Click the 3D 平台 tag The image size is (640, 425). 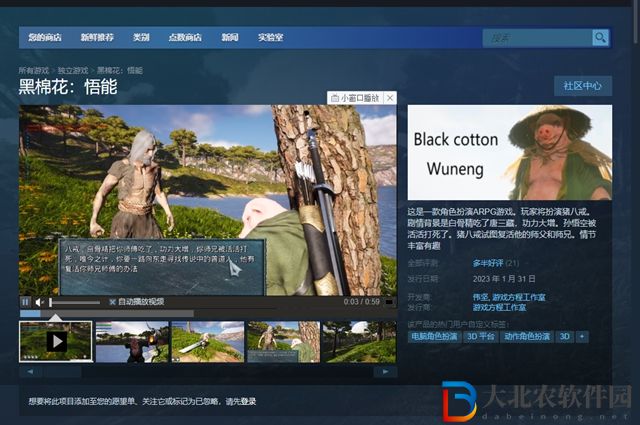click(x=480, y=336)
